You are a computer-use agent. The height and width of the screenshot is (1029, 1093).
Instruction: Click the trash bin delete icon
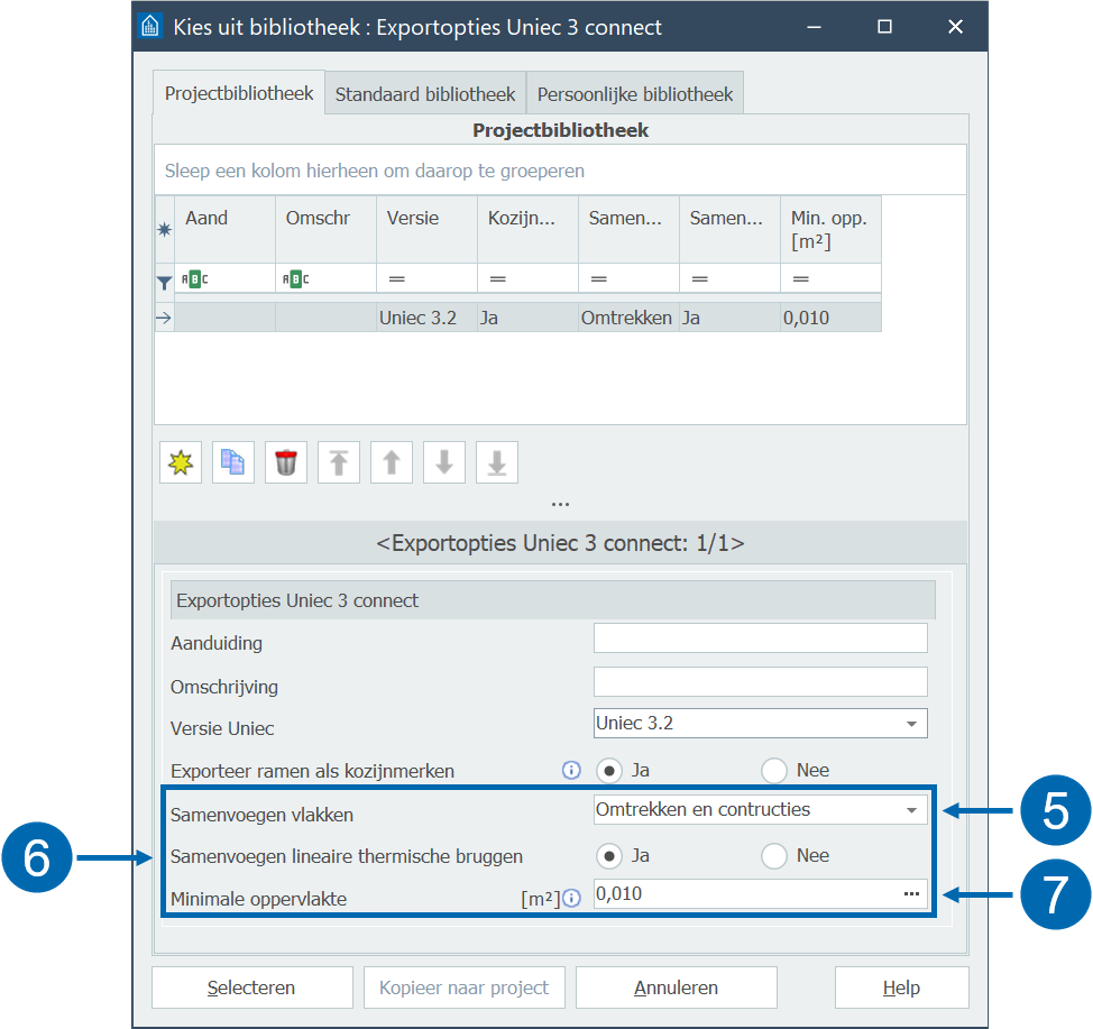tap(286, 463)
